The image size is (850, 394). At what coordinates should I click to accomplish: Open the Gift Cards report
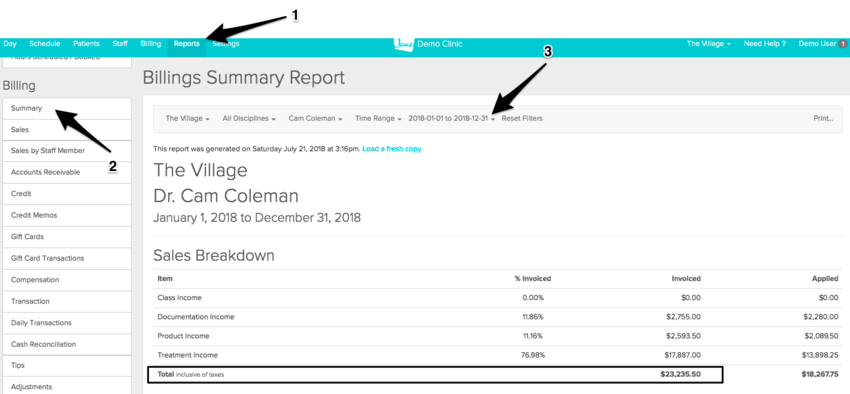[x=67, y=237]
